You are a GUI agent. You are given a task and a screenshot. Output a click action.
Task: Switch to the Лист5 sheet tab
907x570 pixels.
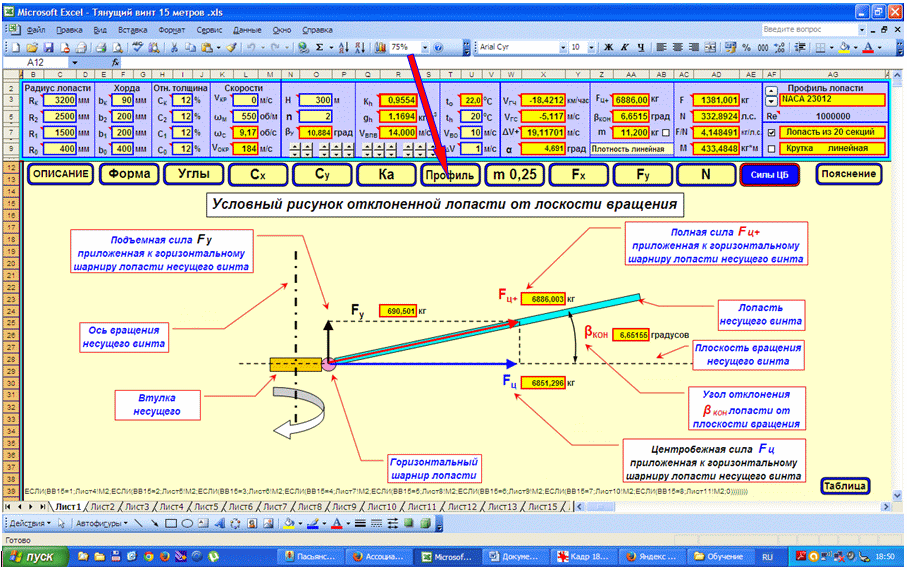[x=206, y=507]
